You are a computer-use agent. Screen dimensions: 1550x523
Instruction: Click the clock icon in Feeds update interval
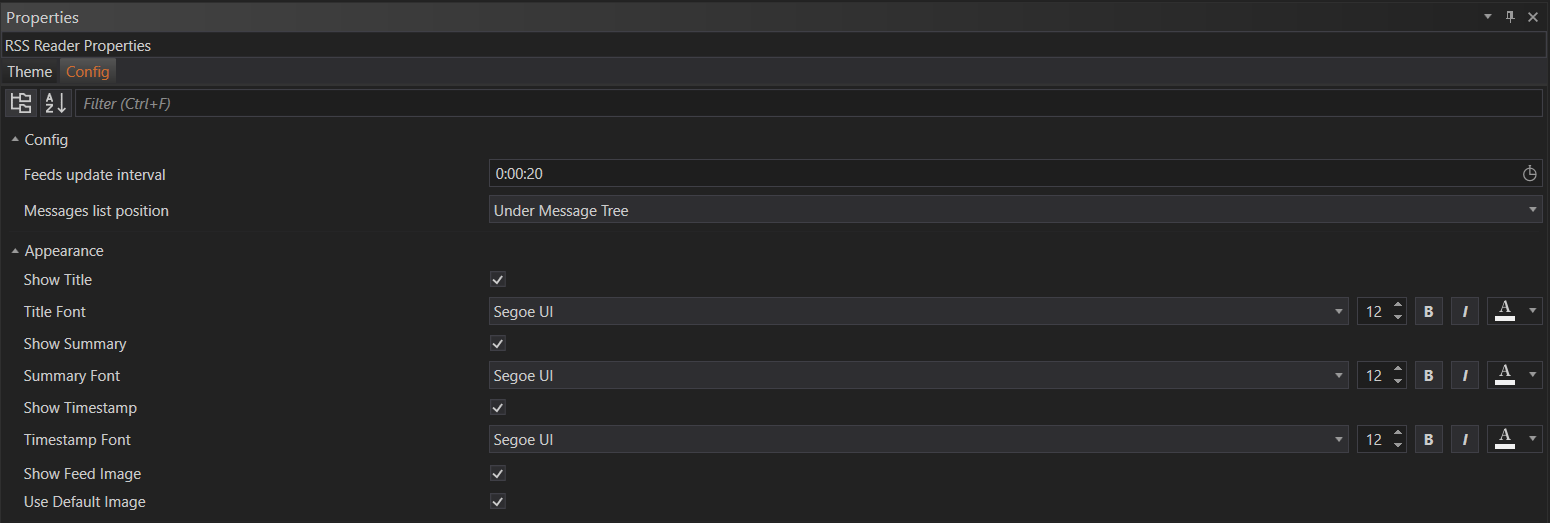click(1529, 174)
